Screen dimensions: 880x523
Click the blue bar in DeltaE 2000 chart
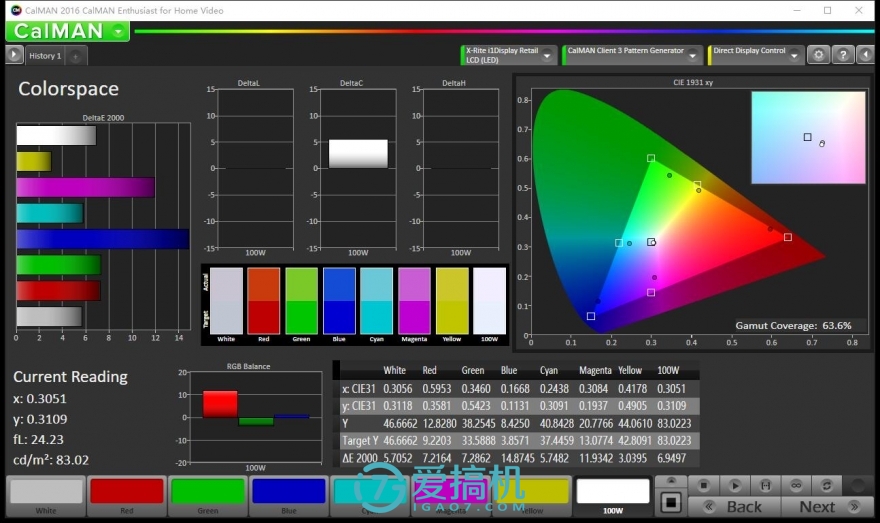pos(103,239)
